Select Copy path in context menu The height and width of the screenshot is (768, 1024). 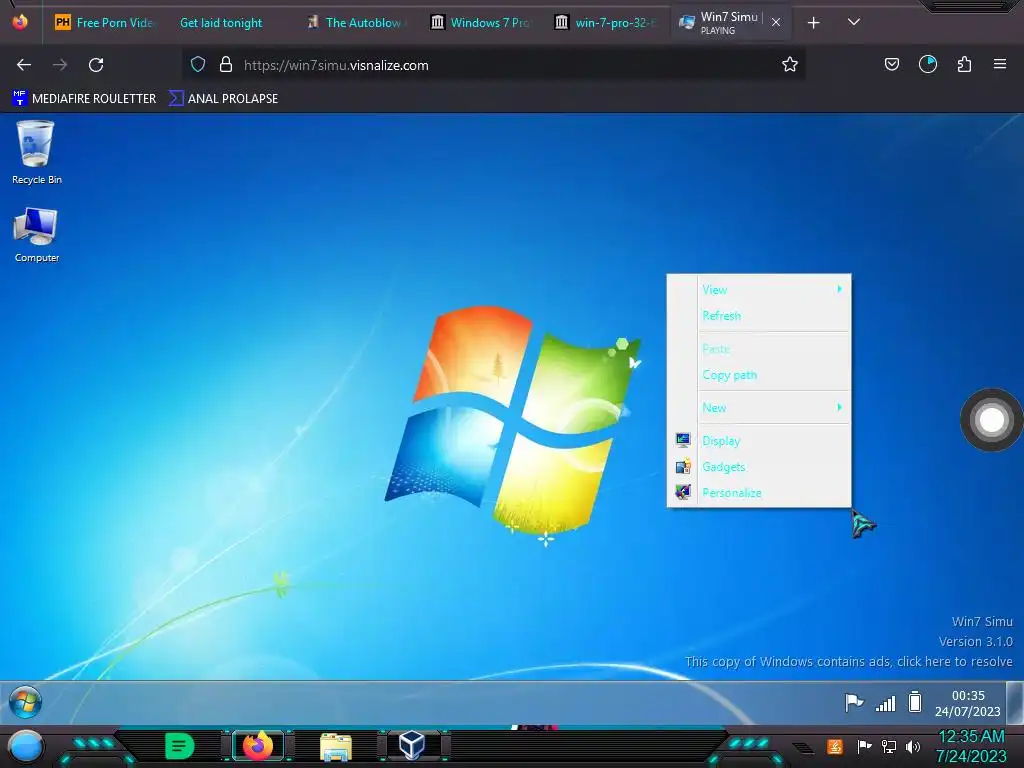[x=759, y=375]
